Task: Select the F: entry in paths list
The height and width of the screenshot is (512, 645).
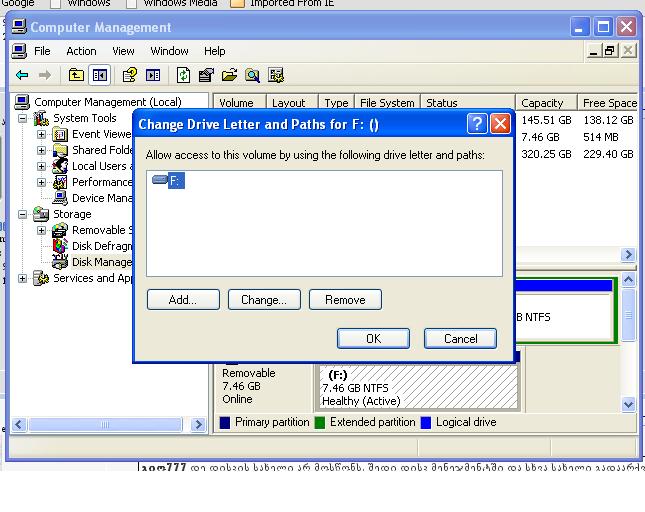Action: [176, 181]
